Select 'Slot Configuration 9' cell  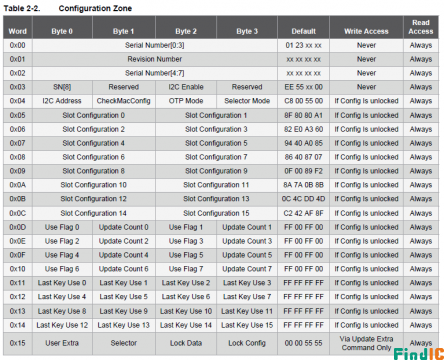216,171
